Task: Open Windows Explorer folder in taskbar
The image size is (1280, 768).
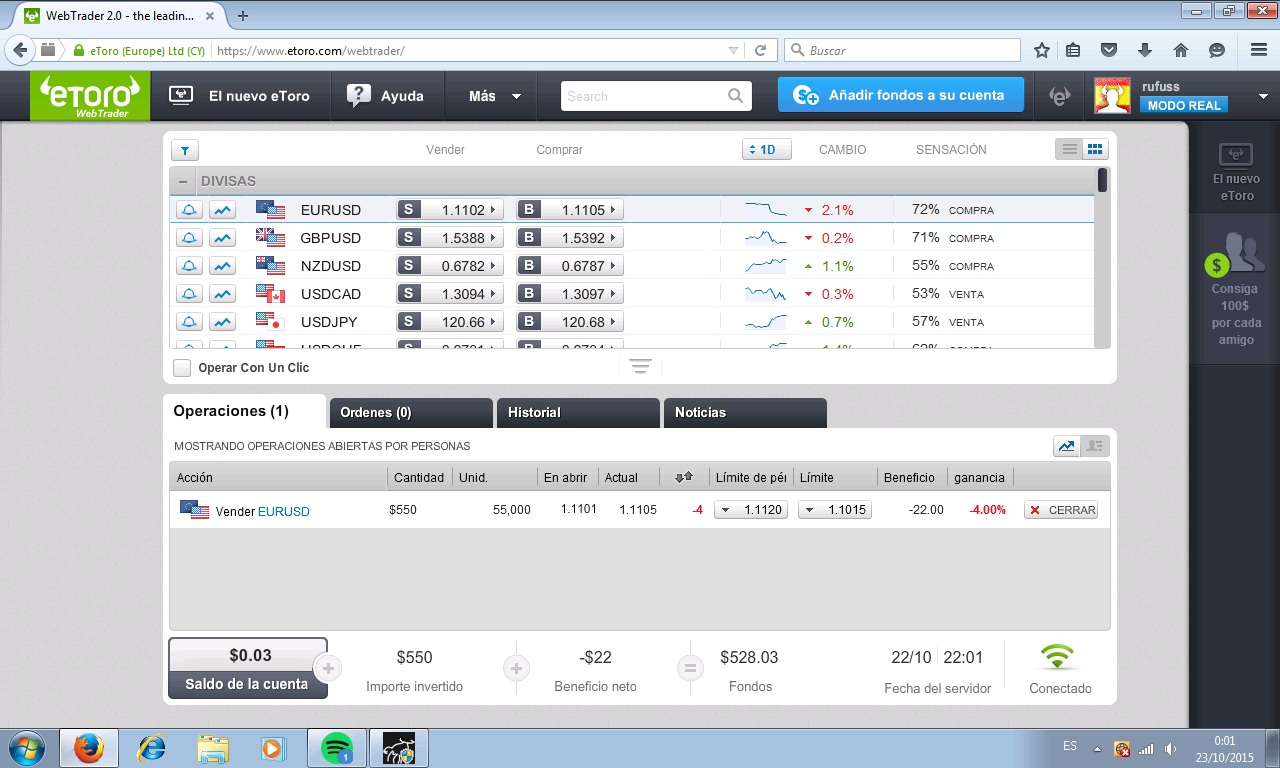Action: point(213,747)
